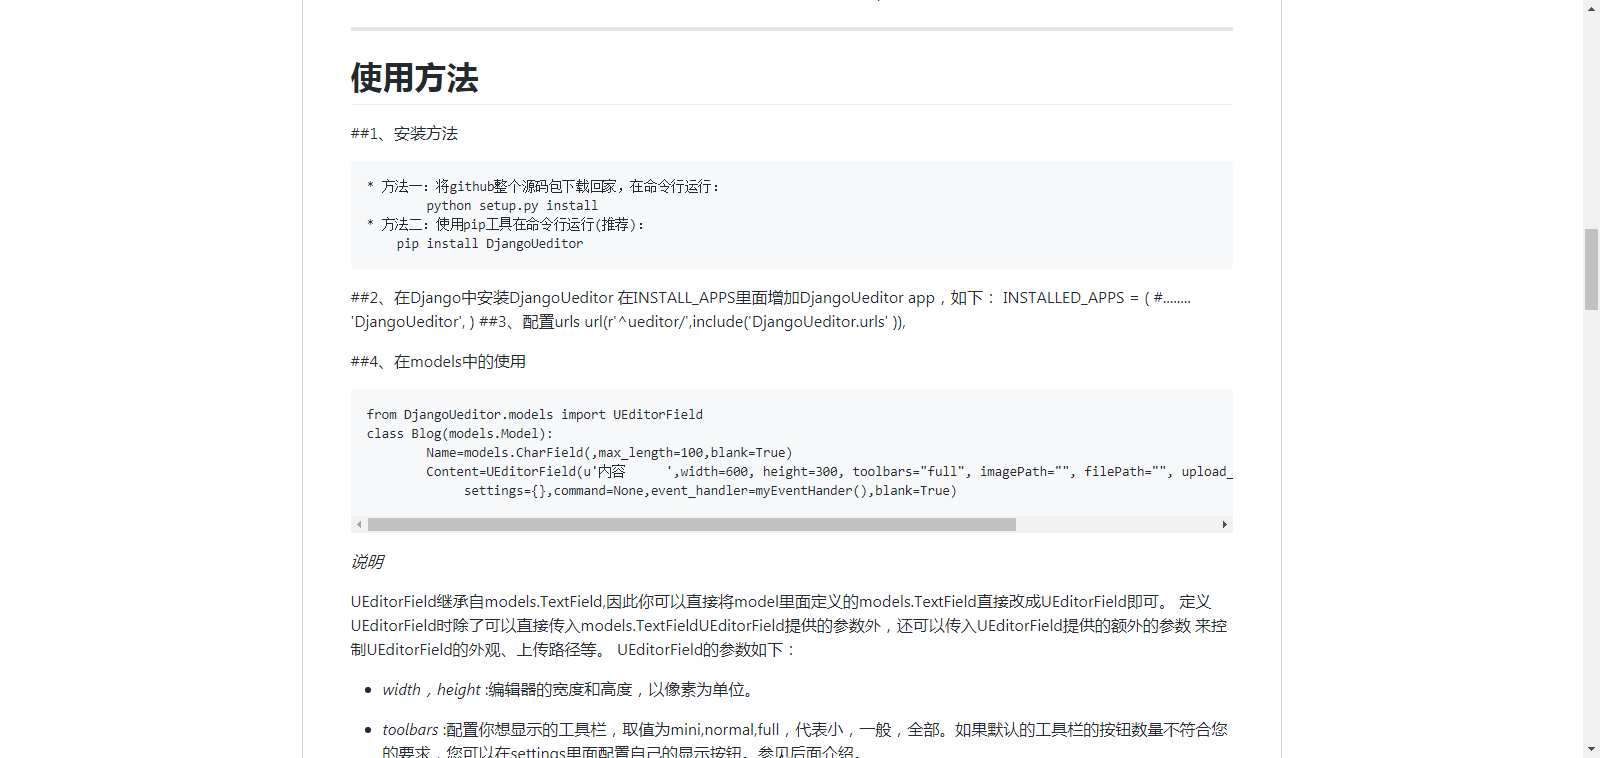Click the heading 使用方法

click(414, 77)
